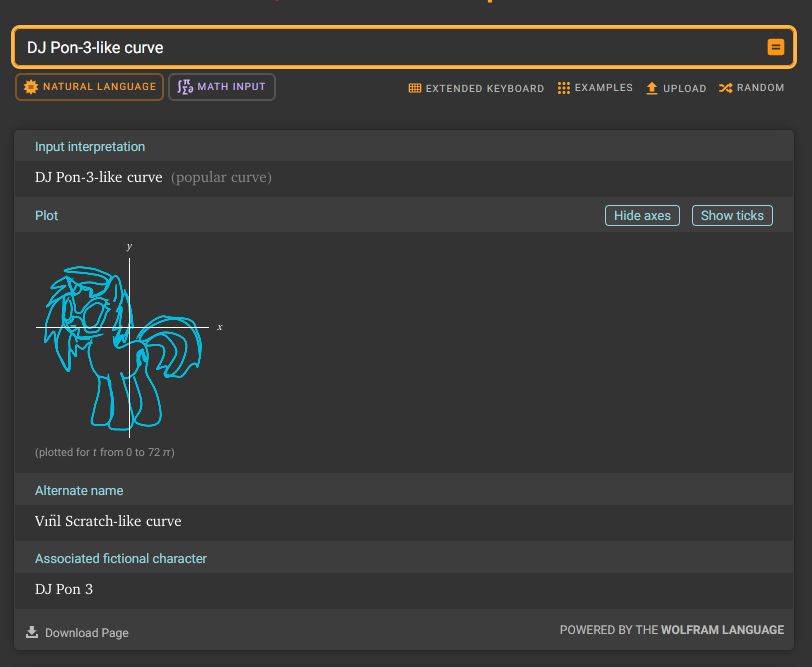Click the 'plotted for t from 0 to 72 π' note
Image resolution: width=812 pixels, height=667 pixels.
tap(105, 452)
